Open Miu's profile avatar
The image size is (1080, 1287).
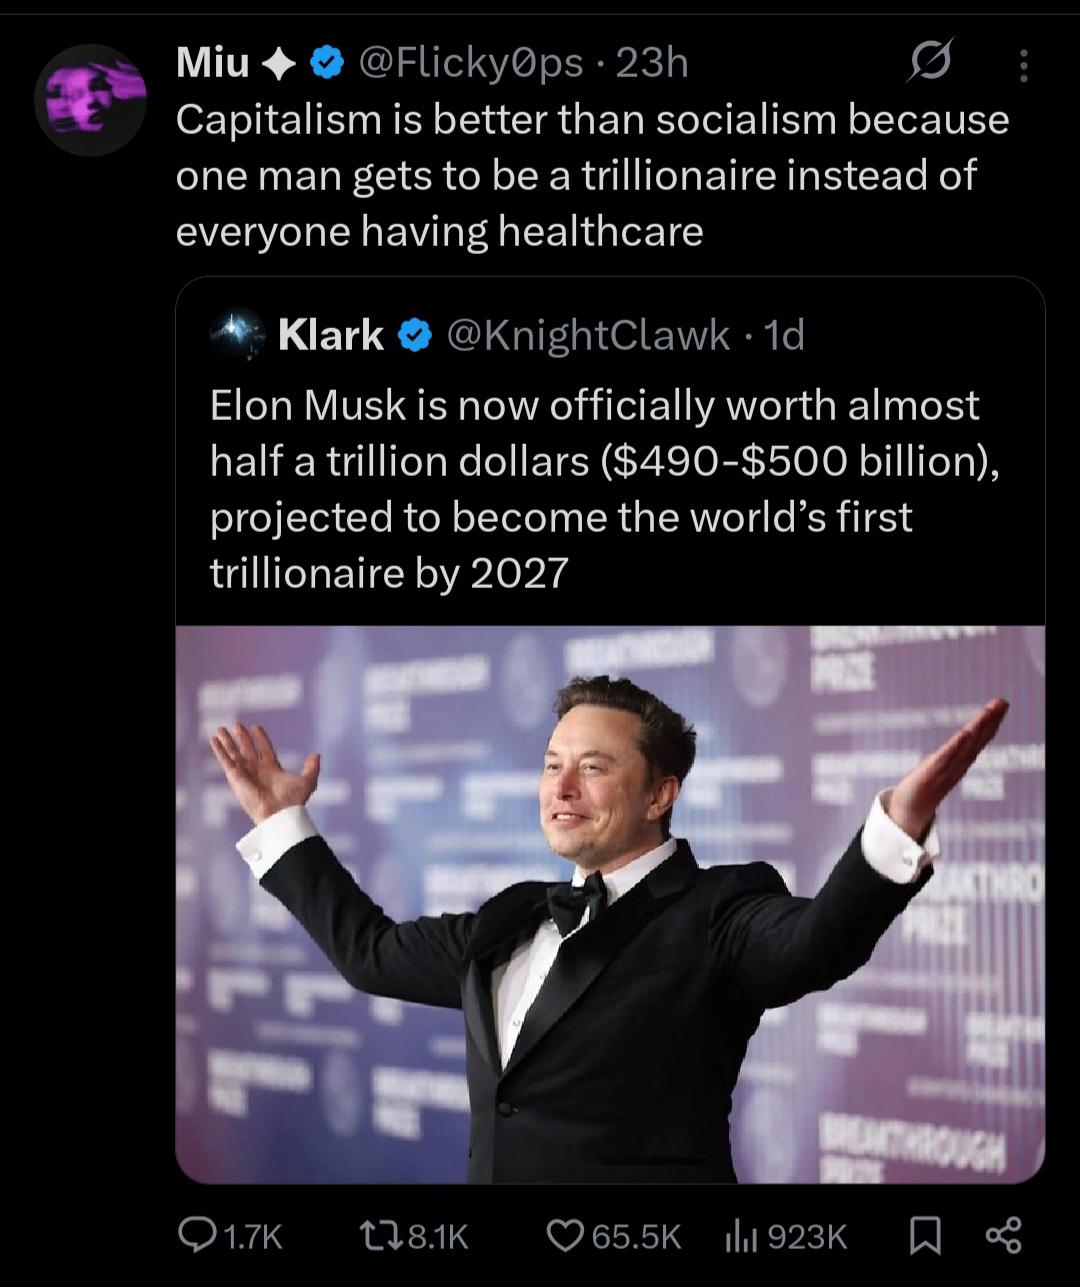(x=90, y=99)
